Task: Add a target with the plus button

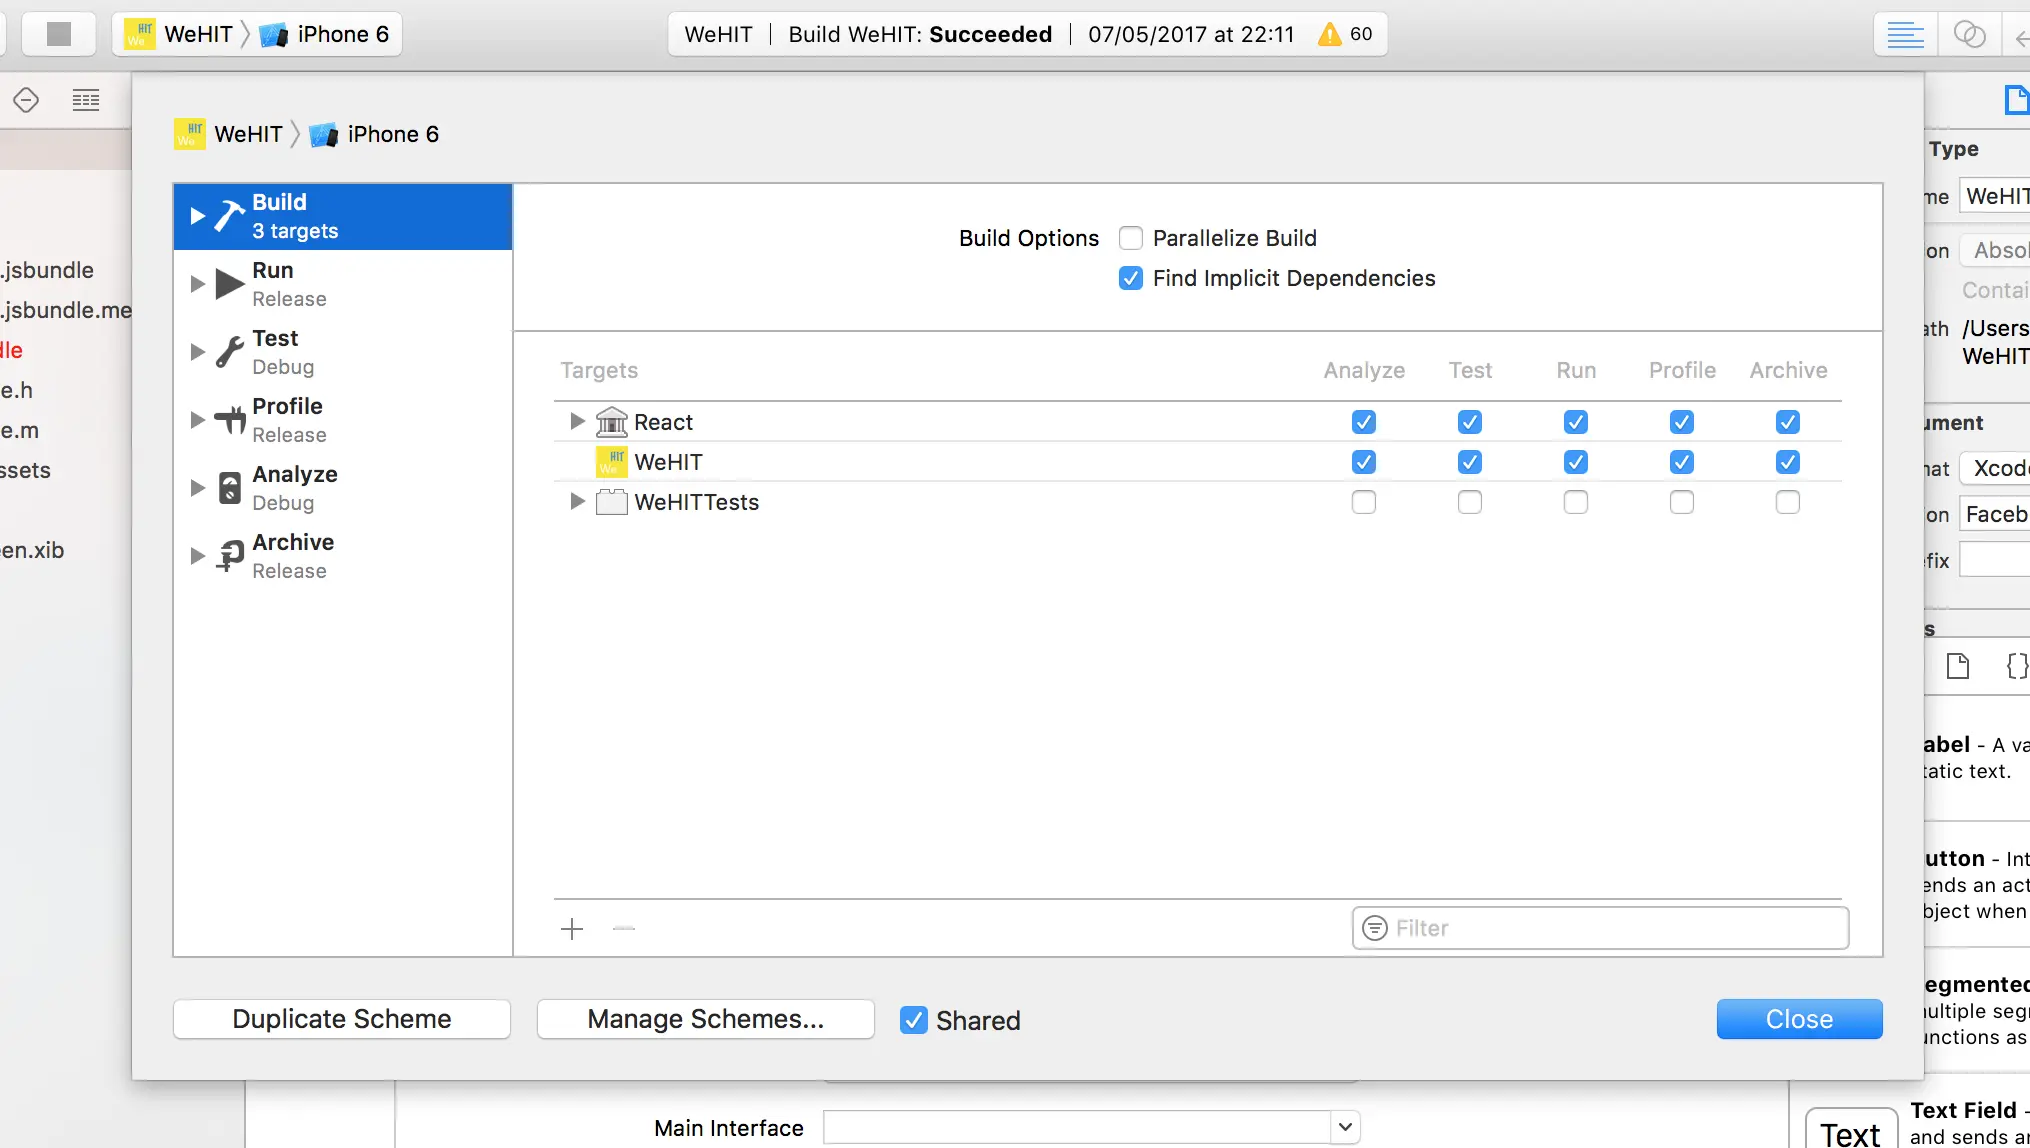Action: coord(572,929)
